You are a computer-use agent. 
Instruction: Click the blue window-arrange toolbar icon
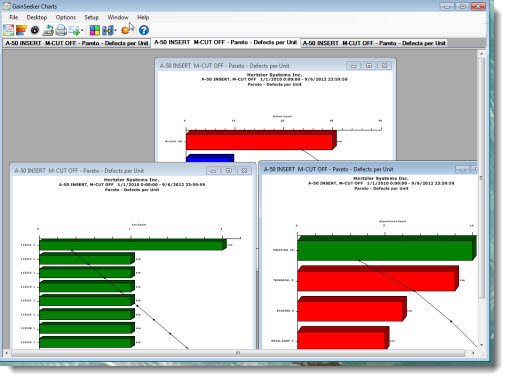click(107, 30)
